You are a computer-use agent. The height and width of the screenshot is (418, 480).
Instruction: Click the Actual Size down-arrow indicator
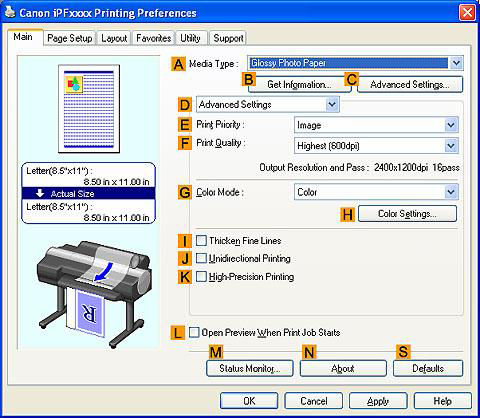[x=40, y=193]
